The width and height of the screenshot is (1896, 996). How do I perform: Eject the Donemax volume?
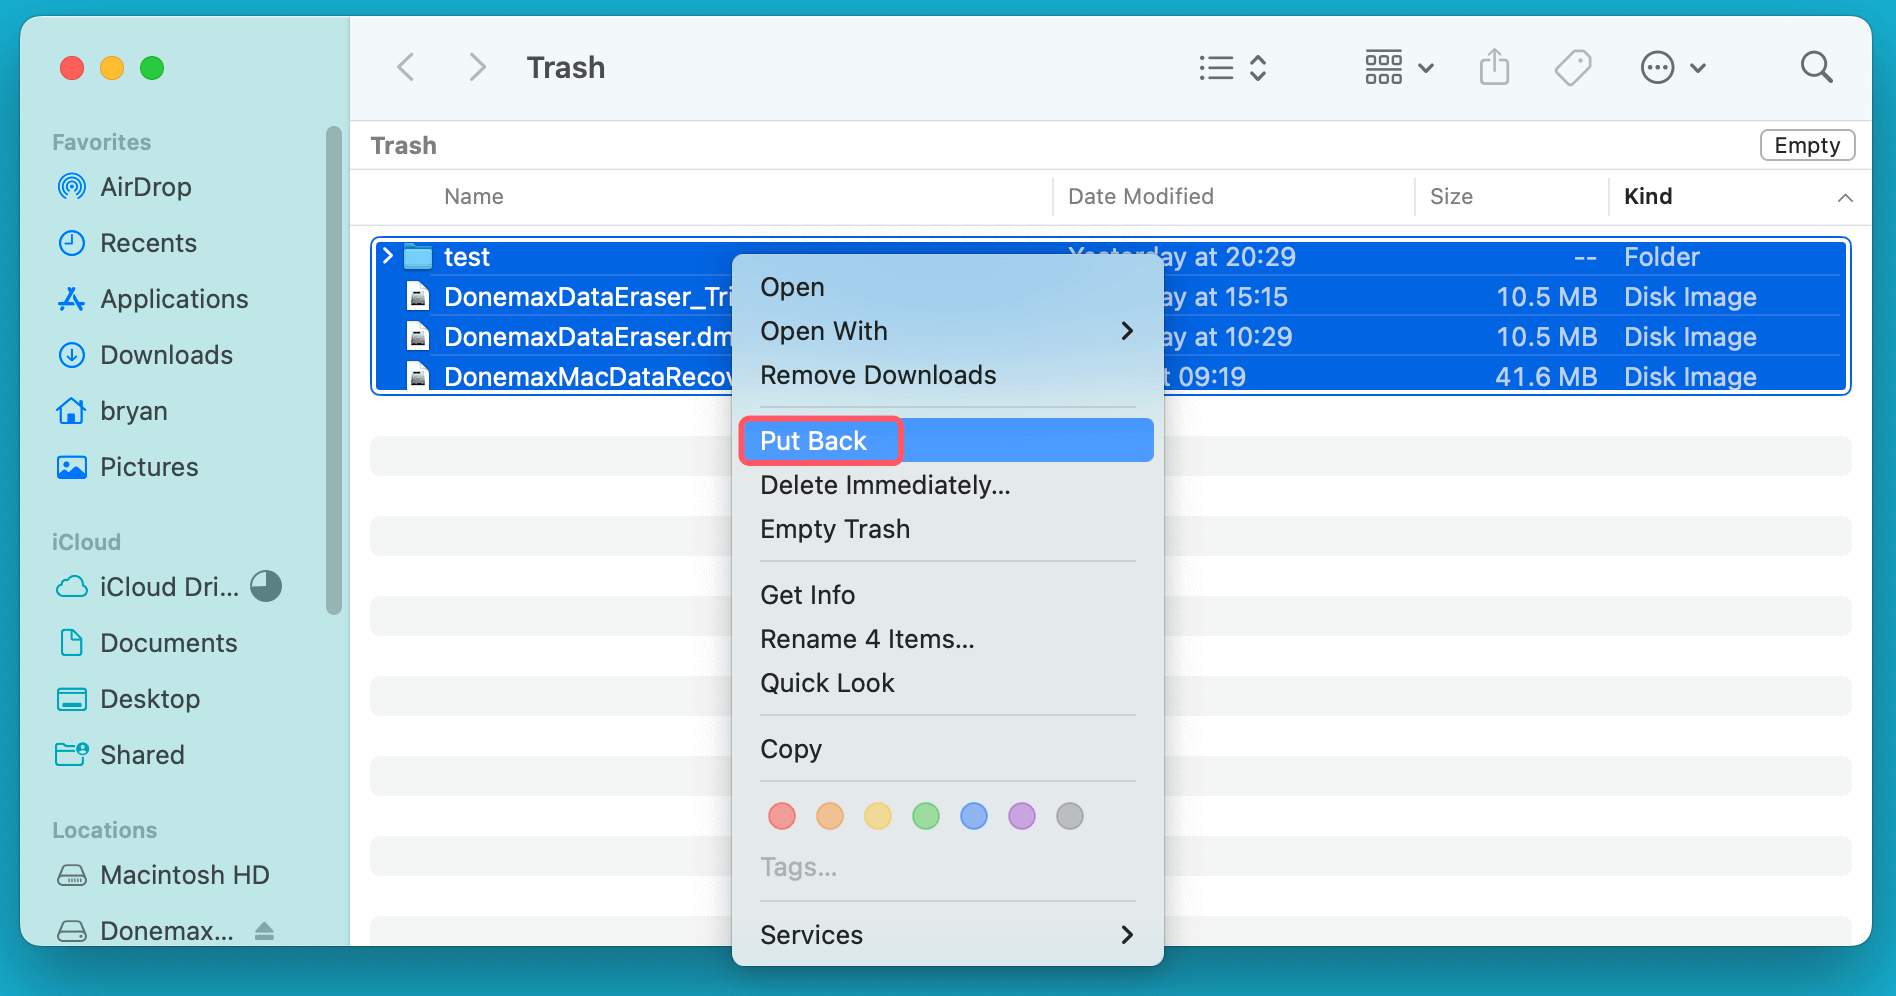tap(264, 931)
